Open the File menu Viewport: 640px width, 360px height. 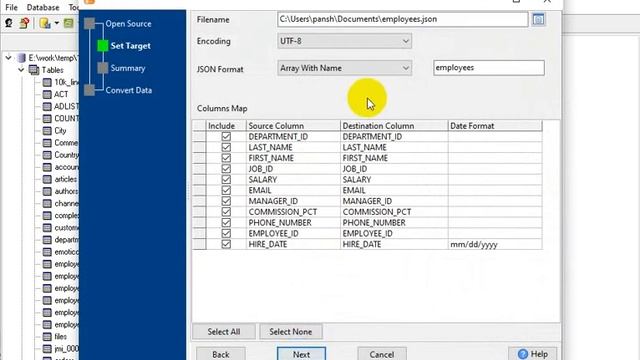pyautogui.click(x=11, y=7)
